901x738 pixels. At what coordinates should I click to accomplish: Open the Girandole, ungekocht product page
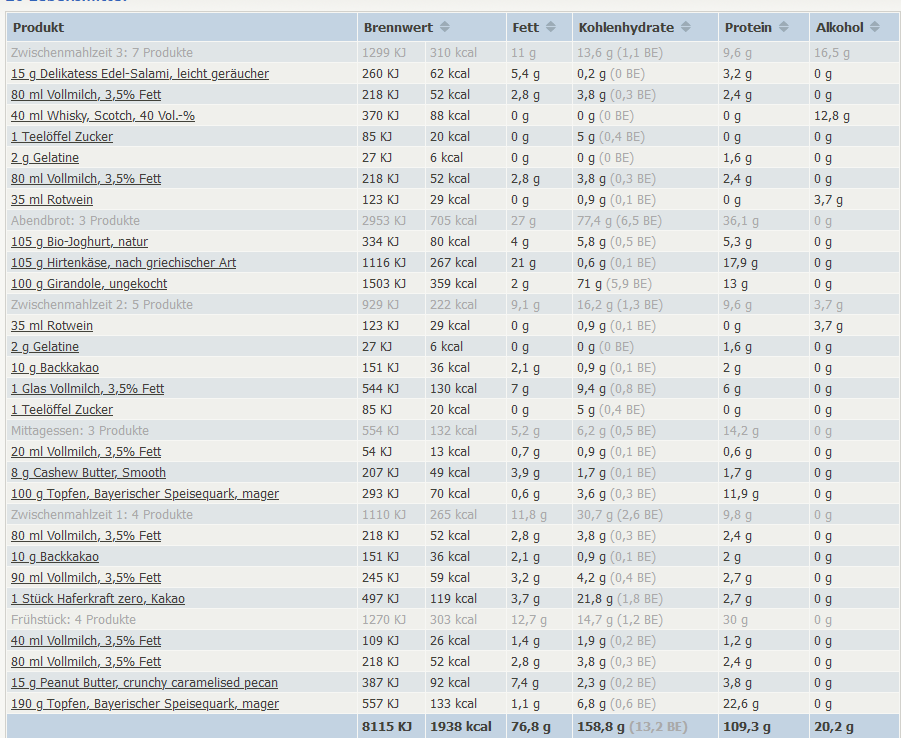click(x=88, y=283)
